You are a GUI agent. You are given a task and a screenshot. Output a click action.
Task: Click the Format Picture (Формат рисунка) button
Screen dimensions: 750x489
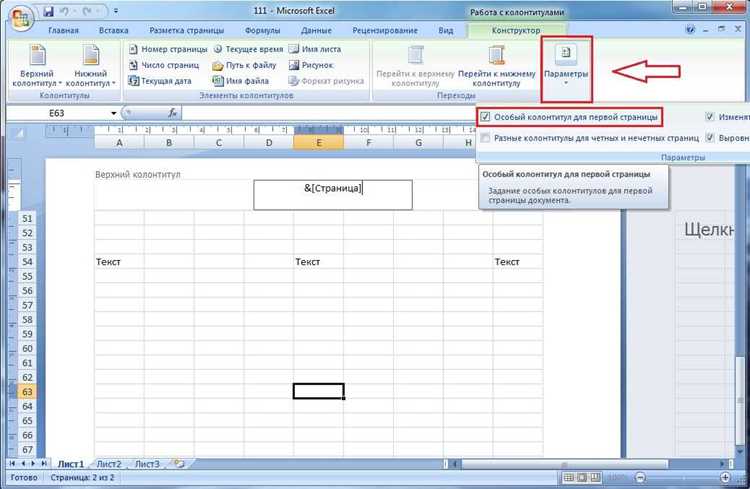click(x=327, y=81)
